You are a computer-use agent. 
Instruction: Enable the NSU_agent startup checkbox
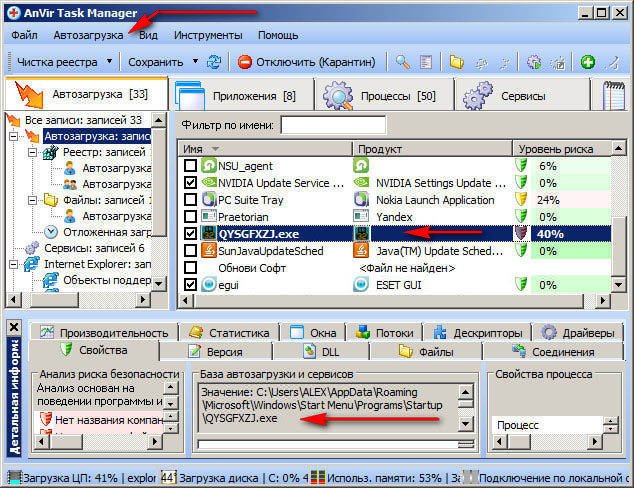pyautogui.click(x=191, y=166)
